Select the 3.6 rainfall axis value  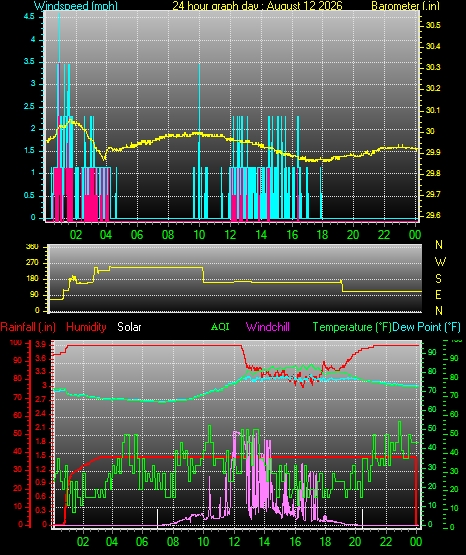41,358
